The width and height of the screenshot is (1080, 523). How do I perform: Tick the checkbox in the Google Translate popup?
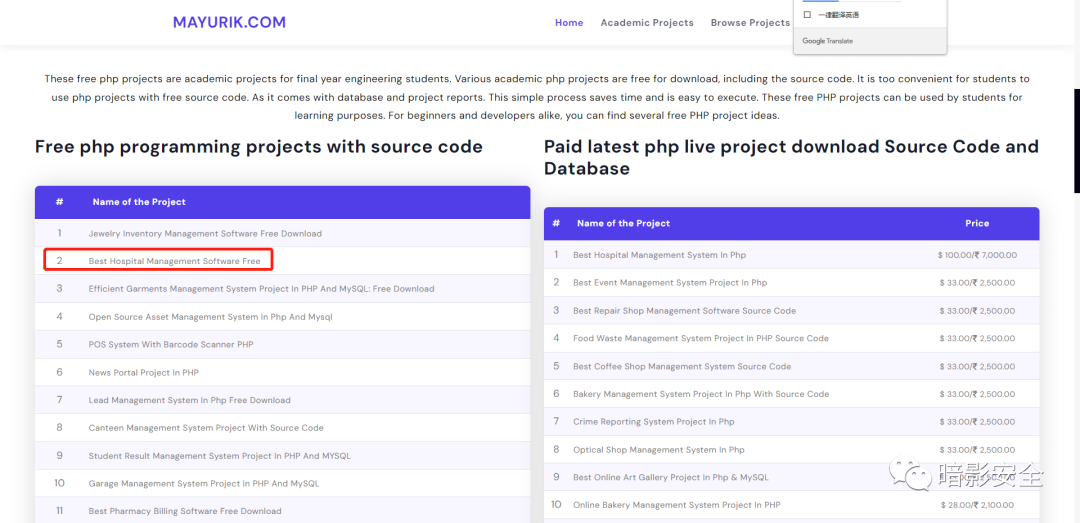tap(808, 15)
